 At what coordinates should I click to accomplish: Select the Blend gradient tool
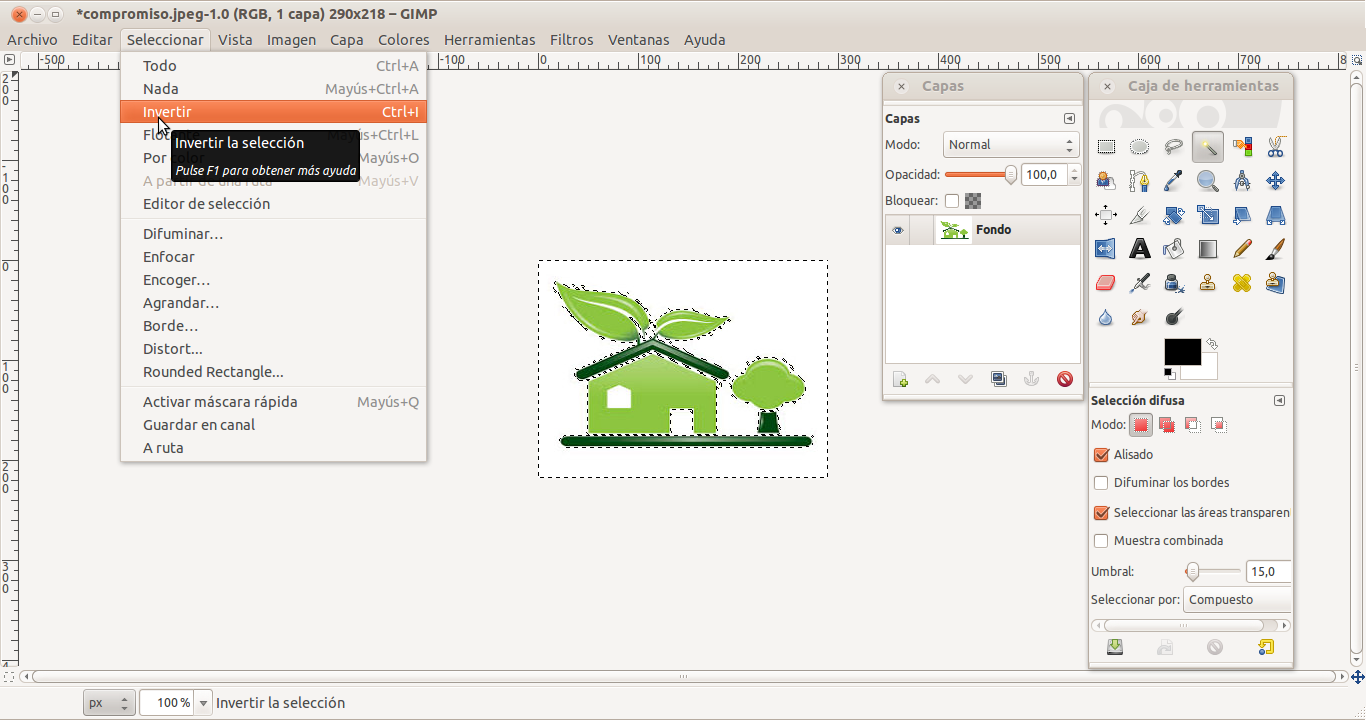click(x=1208, y=249)
